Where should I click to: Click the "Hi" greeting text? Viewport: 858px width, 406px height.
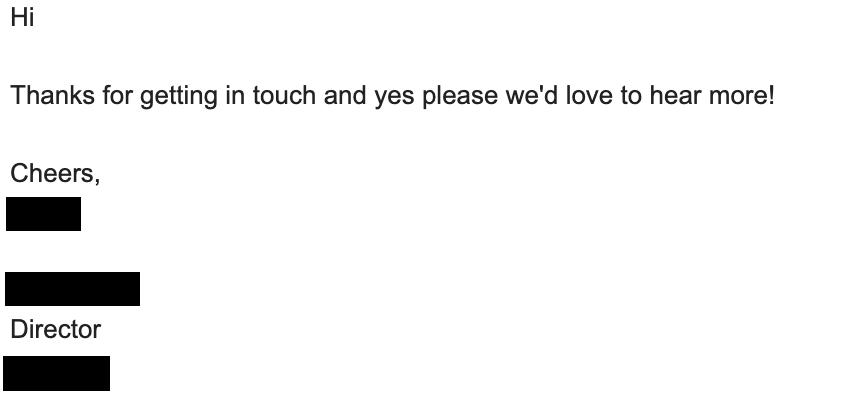click(x=22, y=17)
